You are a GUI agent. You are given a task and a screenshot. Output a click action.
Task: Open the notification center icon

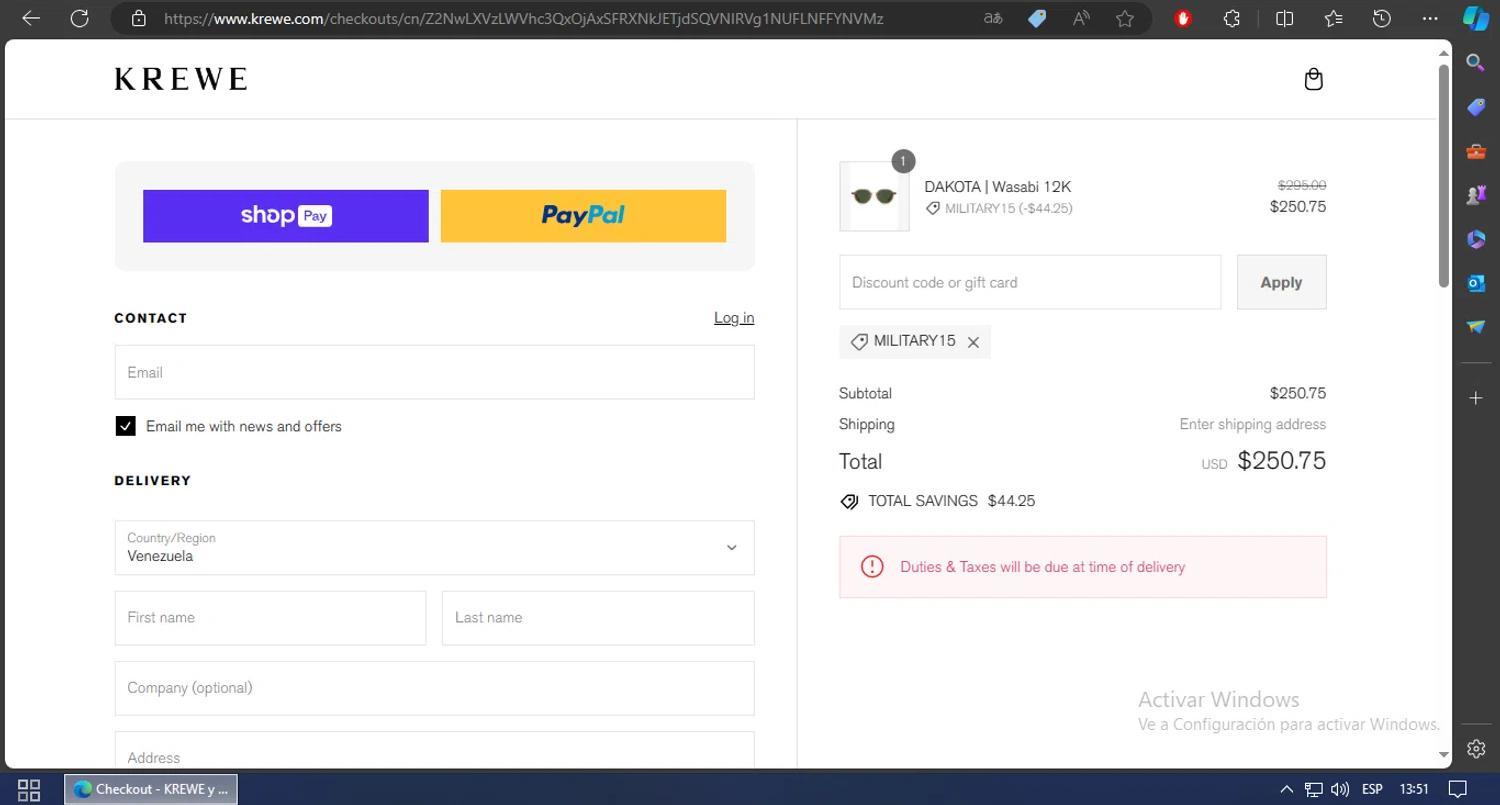(1458, 789)
